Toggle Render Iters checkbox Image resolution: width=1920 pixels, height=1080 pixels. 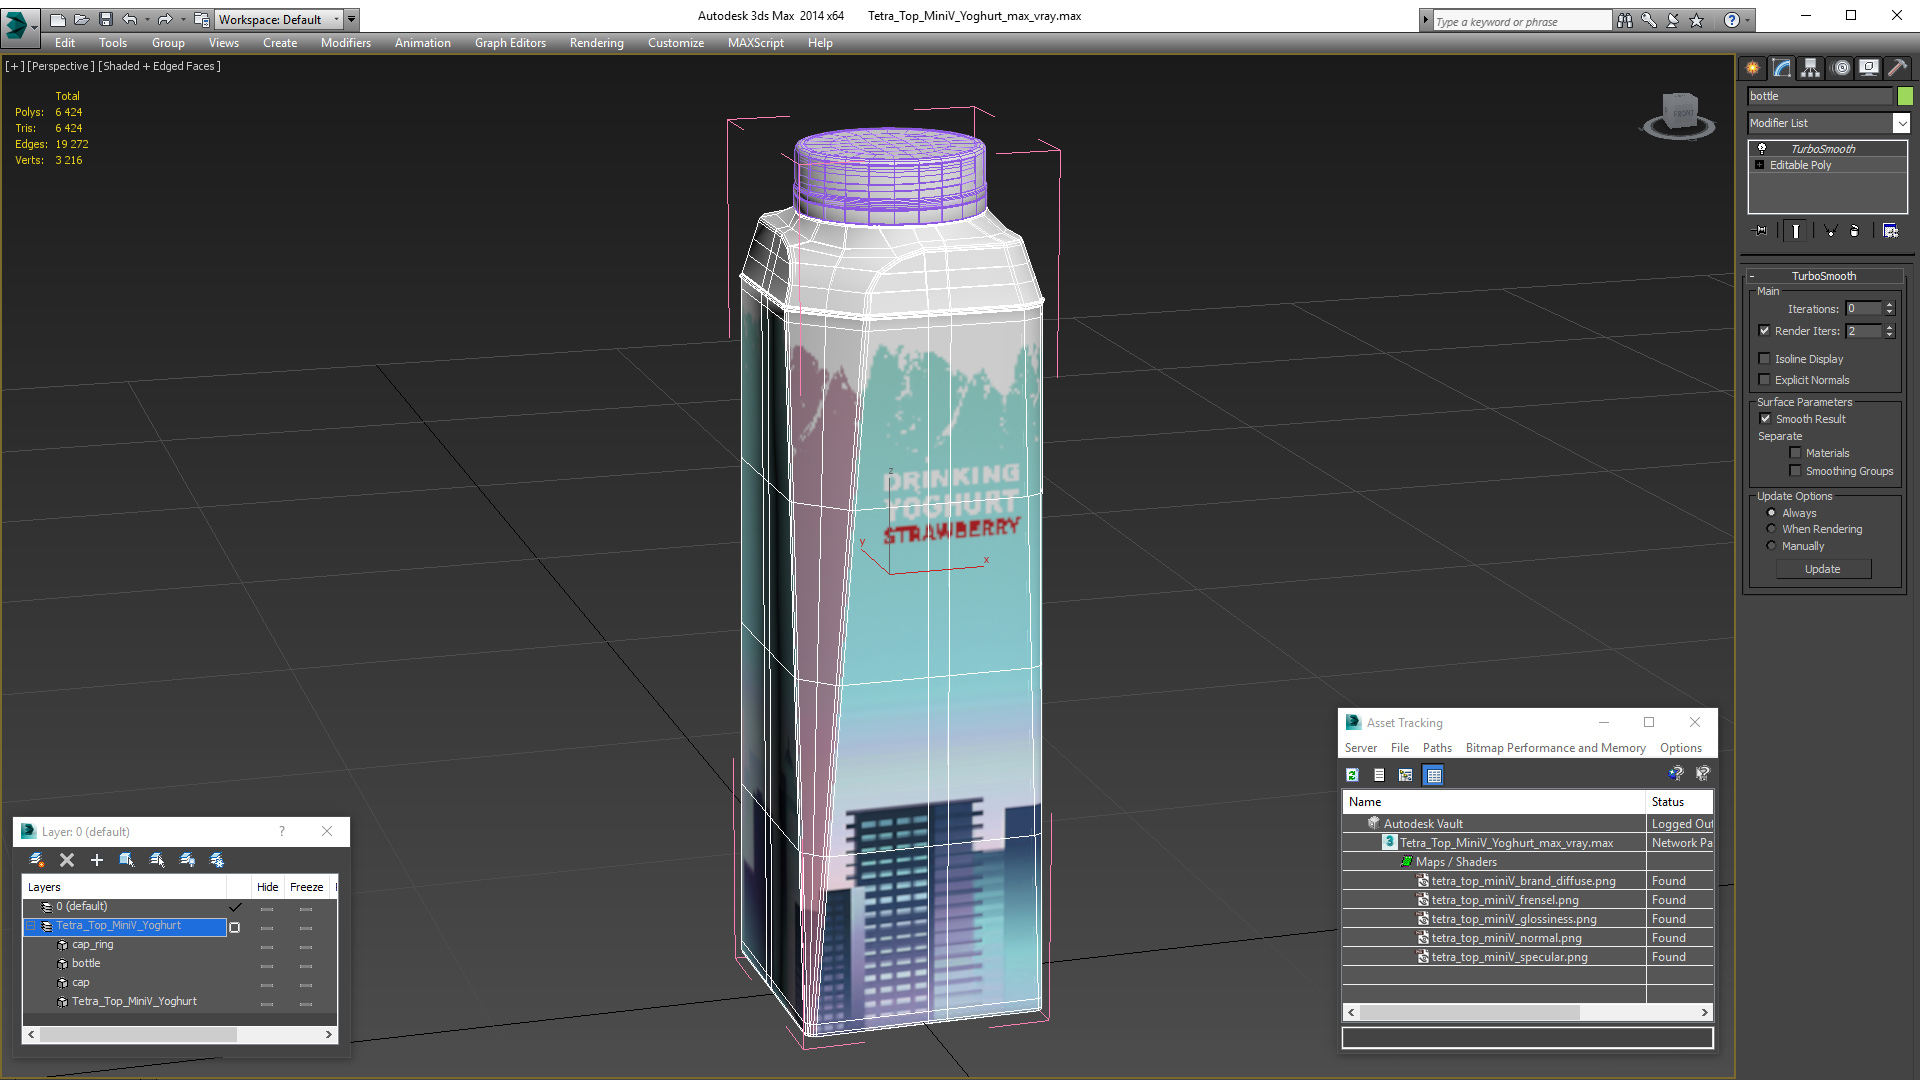tap(1765, 331)
